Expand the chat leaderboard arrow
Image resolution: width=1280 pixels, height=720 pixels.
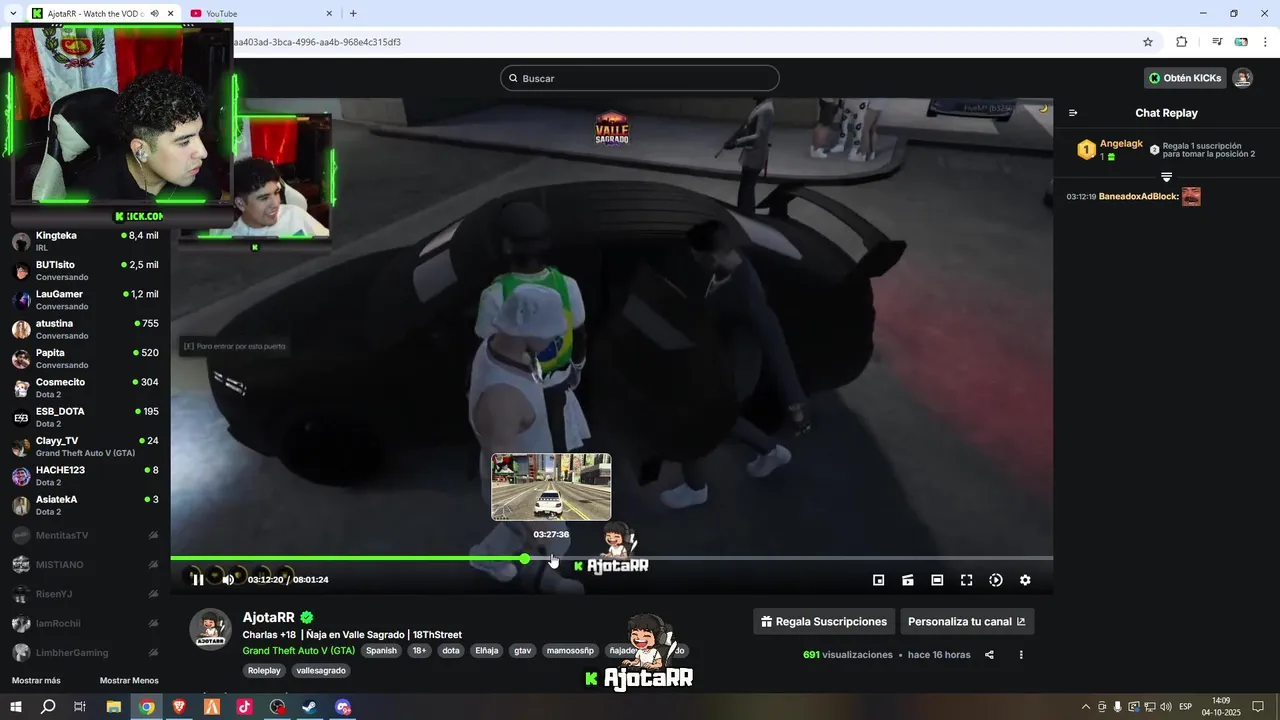(x=1166, y=177)
